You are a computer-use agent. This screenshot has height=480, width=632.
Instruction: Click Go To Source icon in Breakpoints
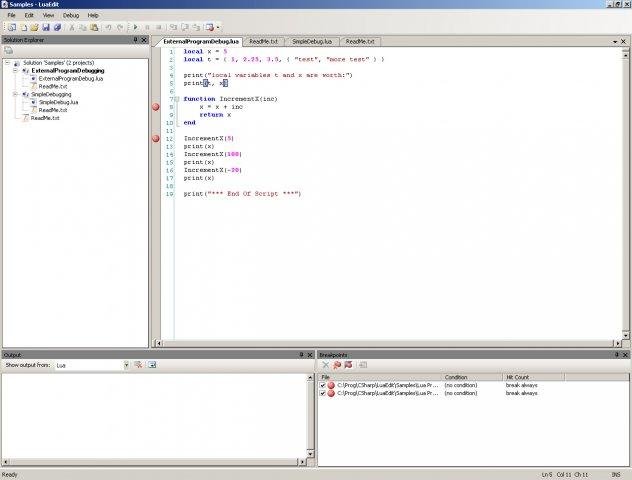[363, 365]
